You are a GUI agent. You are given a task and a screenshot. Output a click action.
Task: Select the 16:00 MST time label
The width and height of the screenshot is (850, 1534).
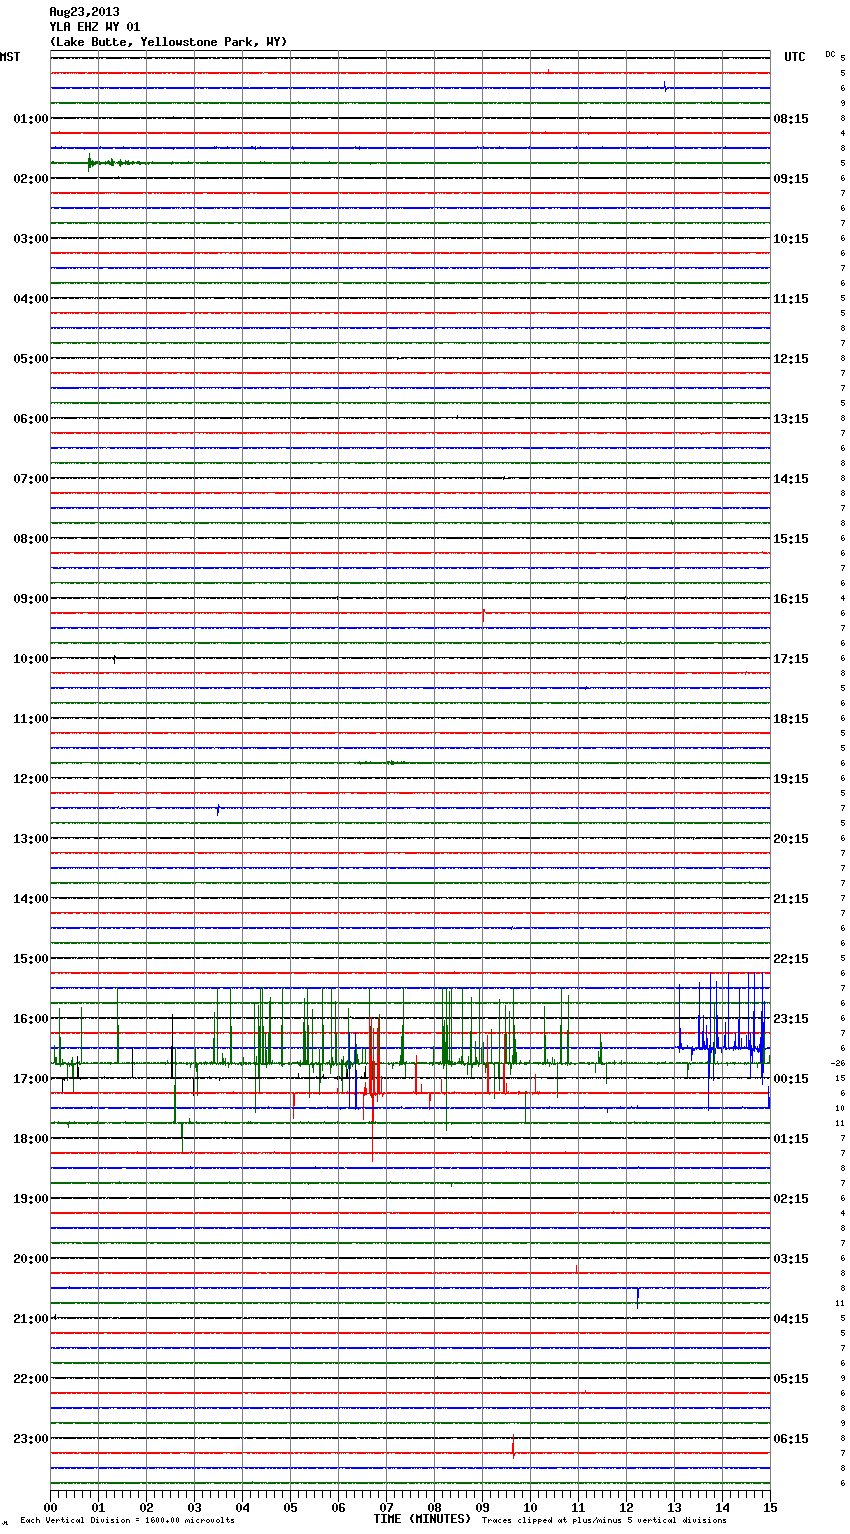31,1019
